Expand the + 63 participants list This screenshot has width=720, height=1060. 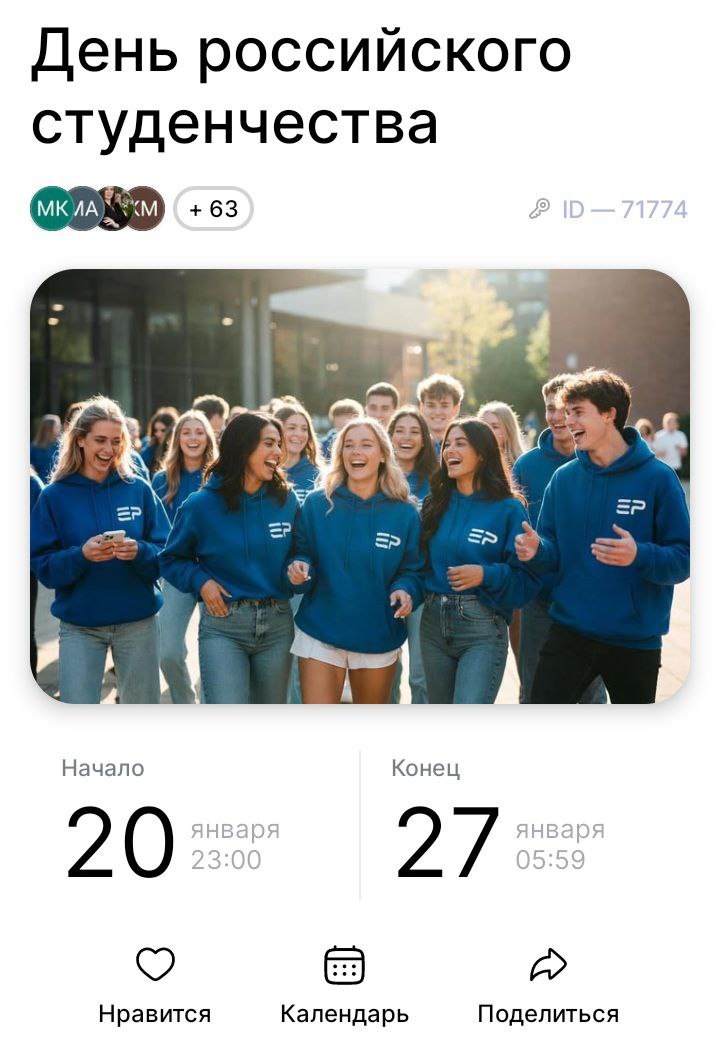tap(214, 208)
